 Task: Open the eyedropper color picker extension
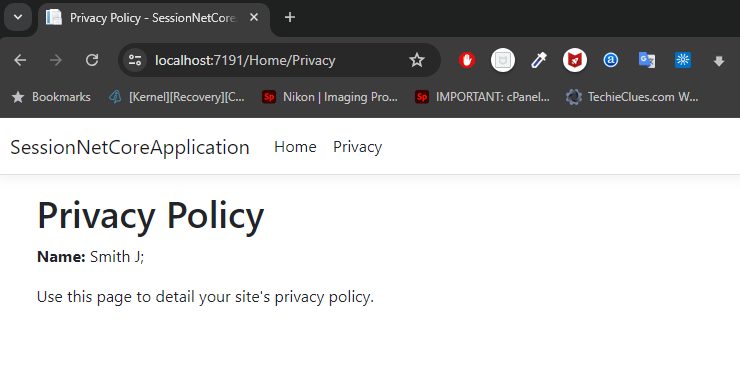[538, 60]
